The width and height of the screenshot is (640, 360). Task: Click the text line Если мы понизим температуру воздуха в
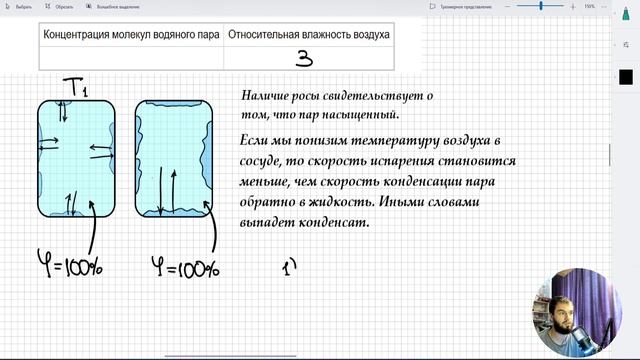370,140
